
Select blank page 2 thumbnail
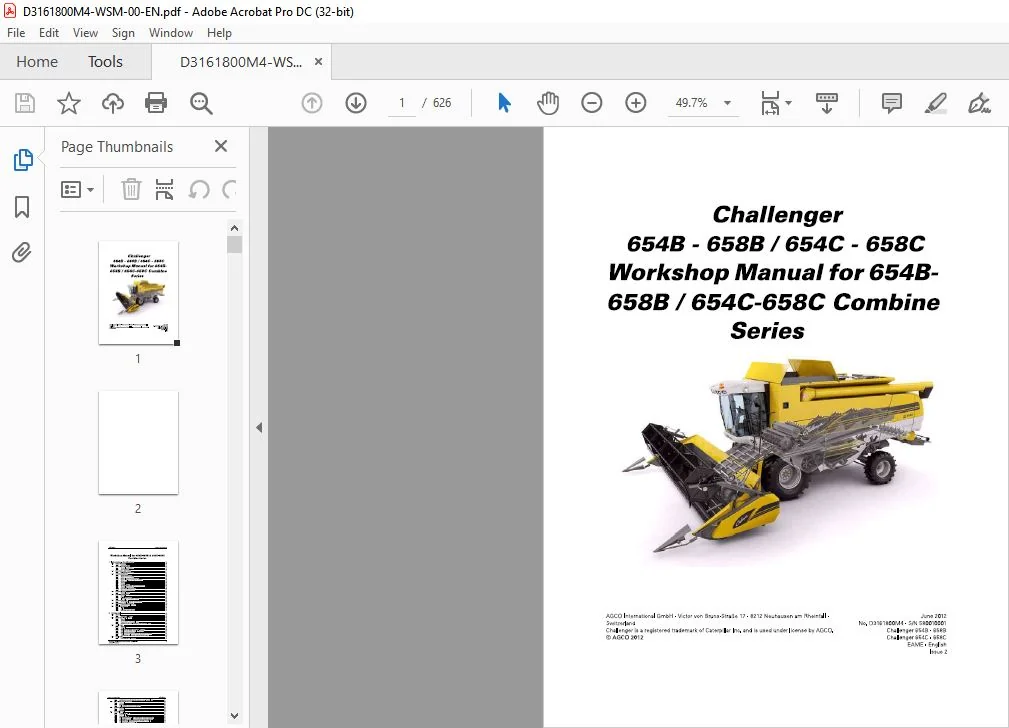[138, 443]
